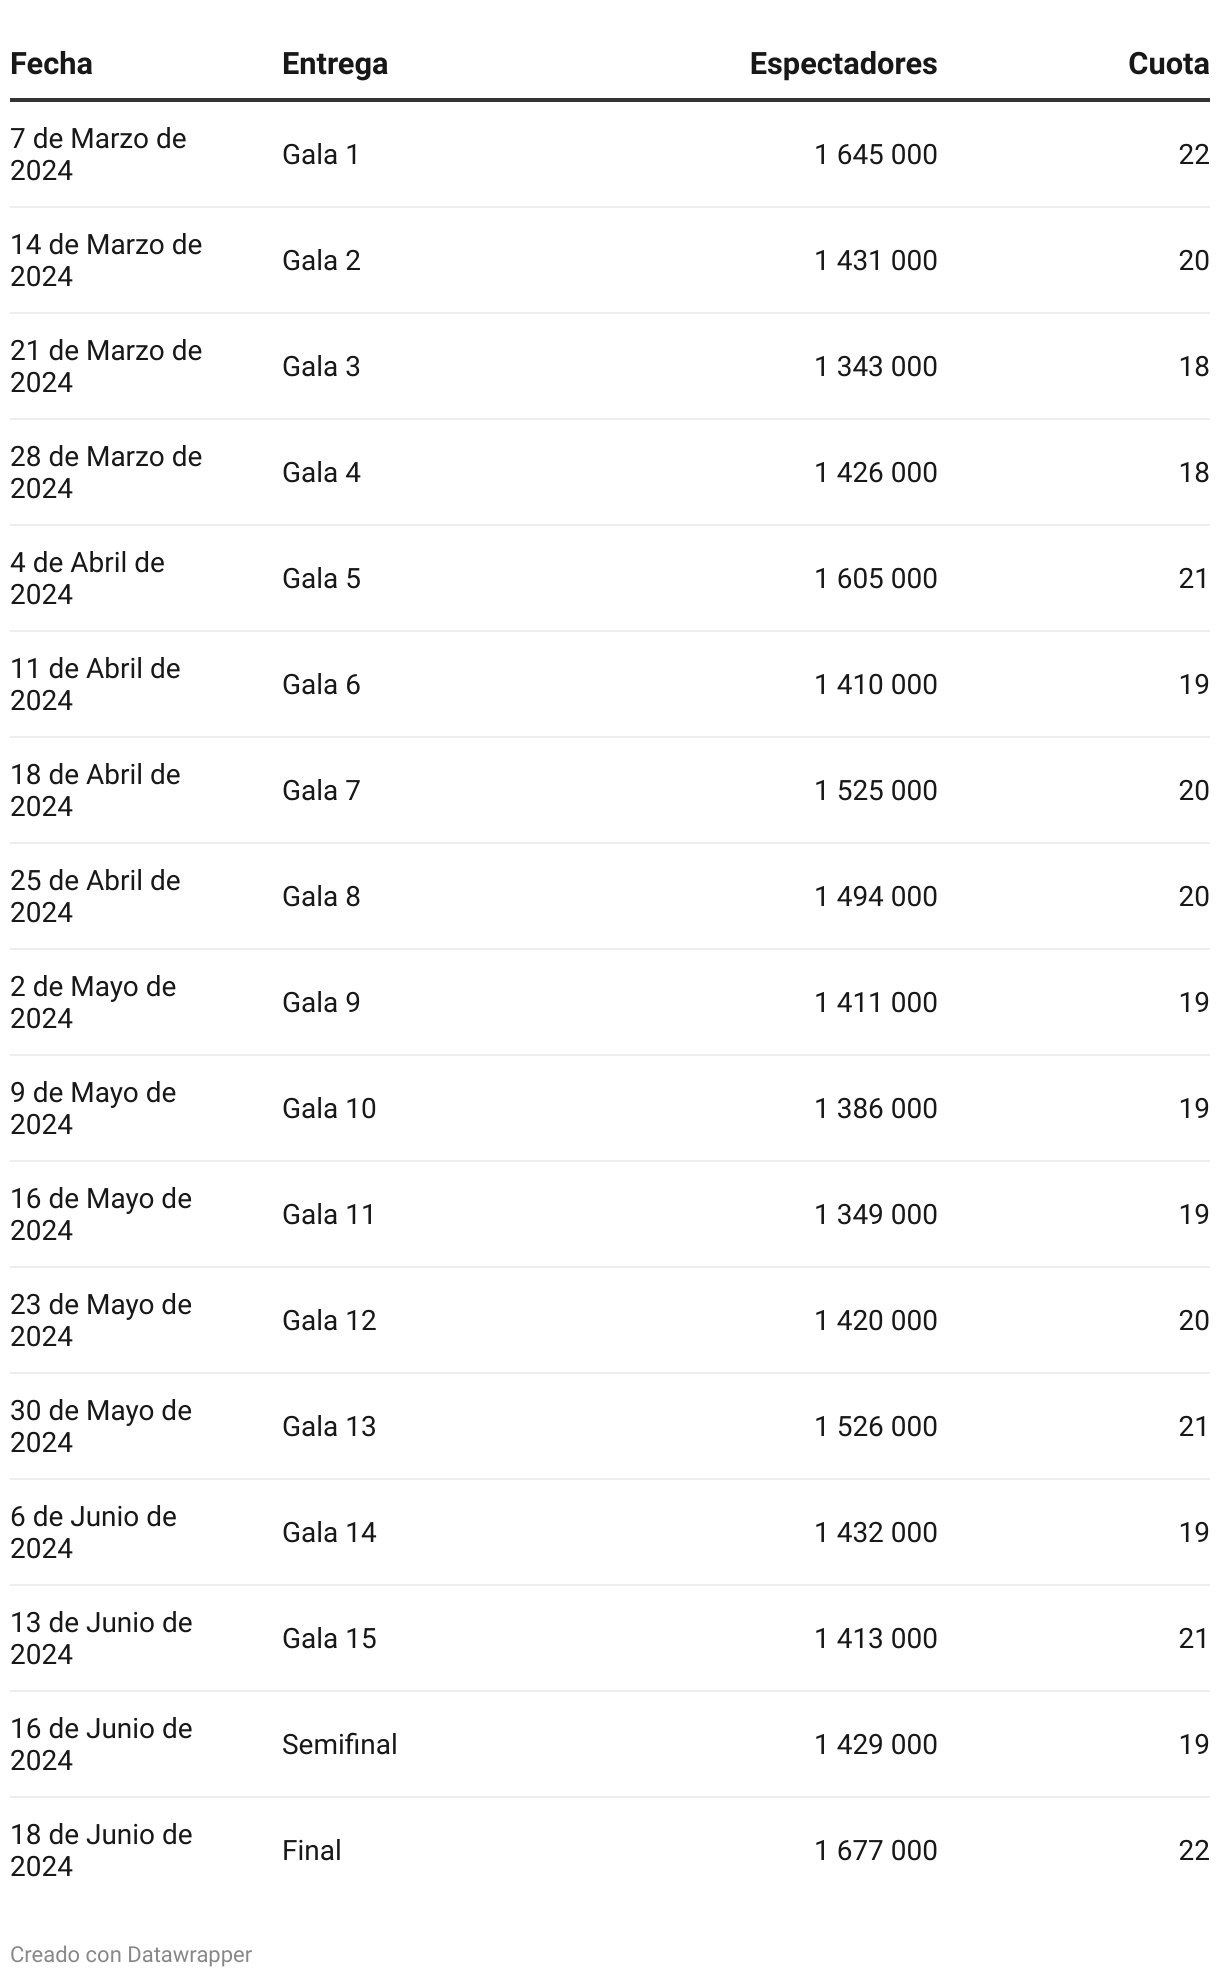Select the Gala 1 row entry
This screenshot has width=1220, height=1978.
point(320,154)
